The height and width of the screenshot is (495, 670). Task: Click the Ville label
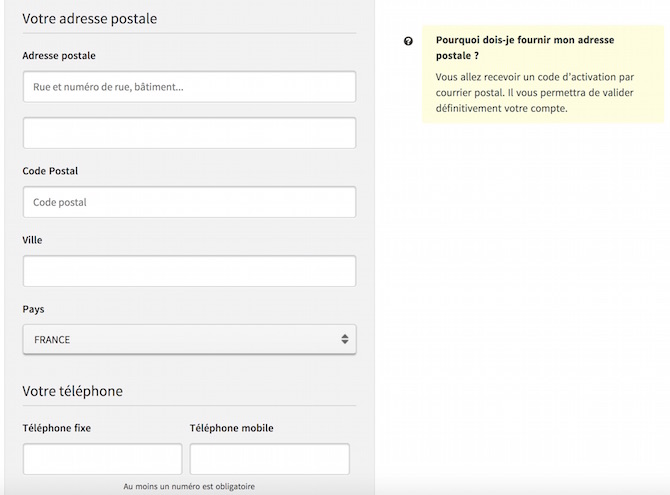[32, 240]
